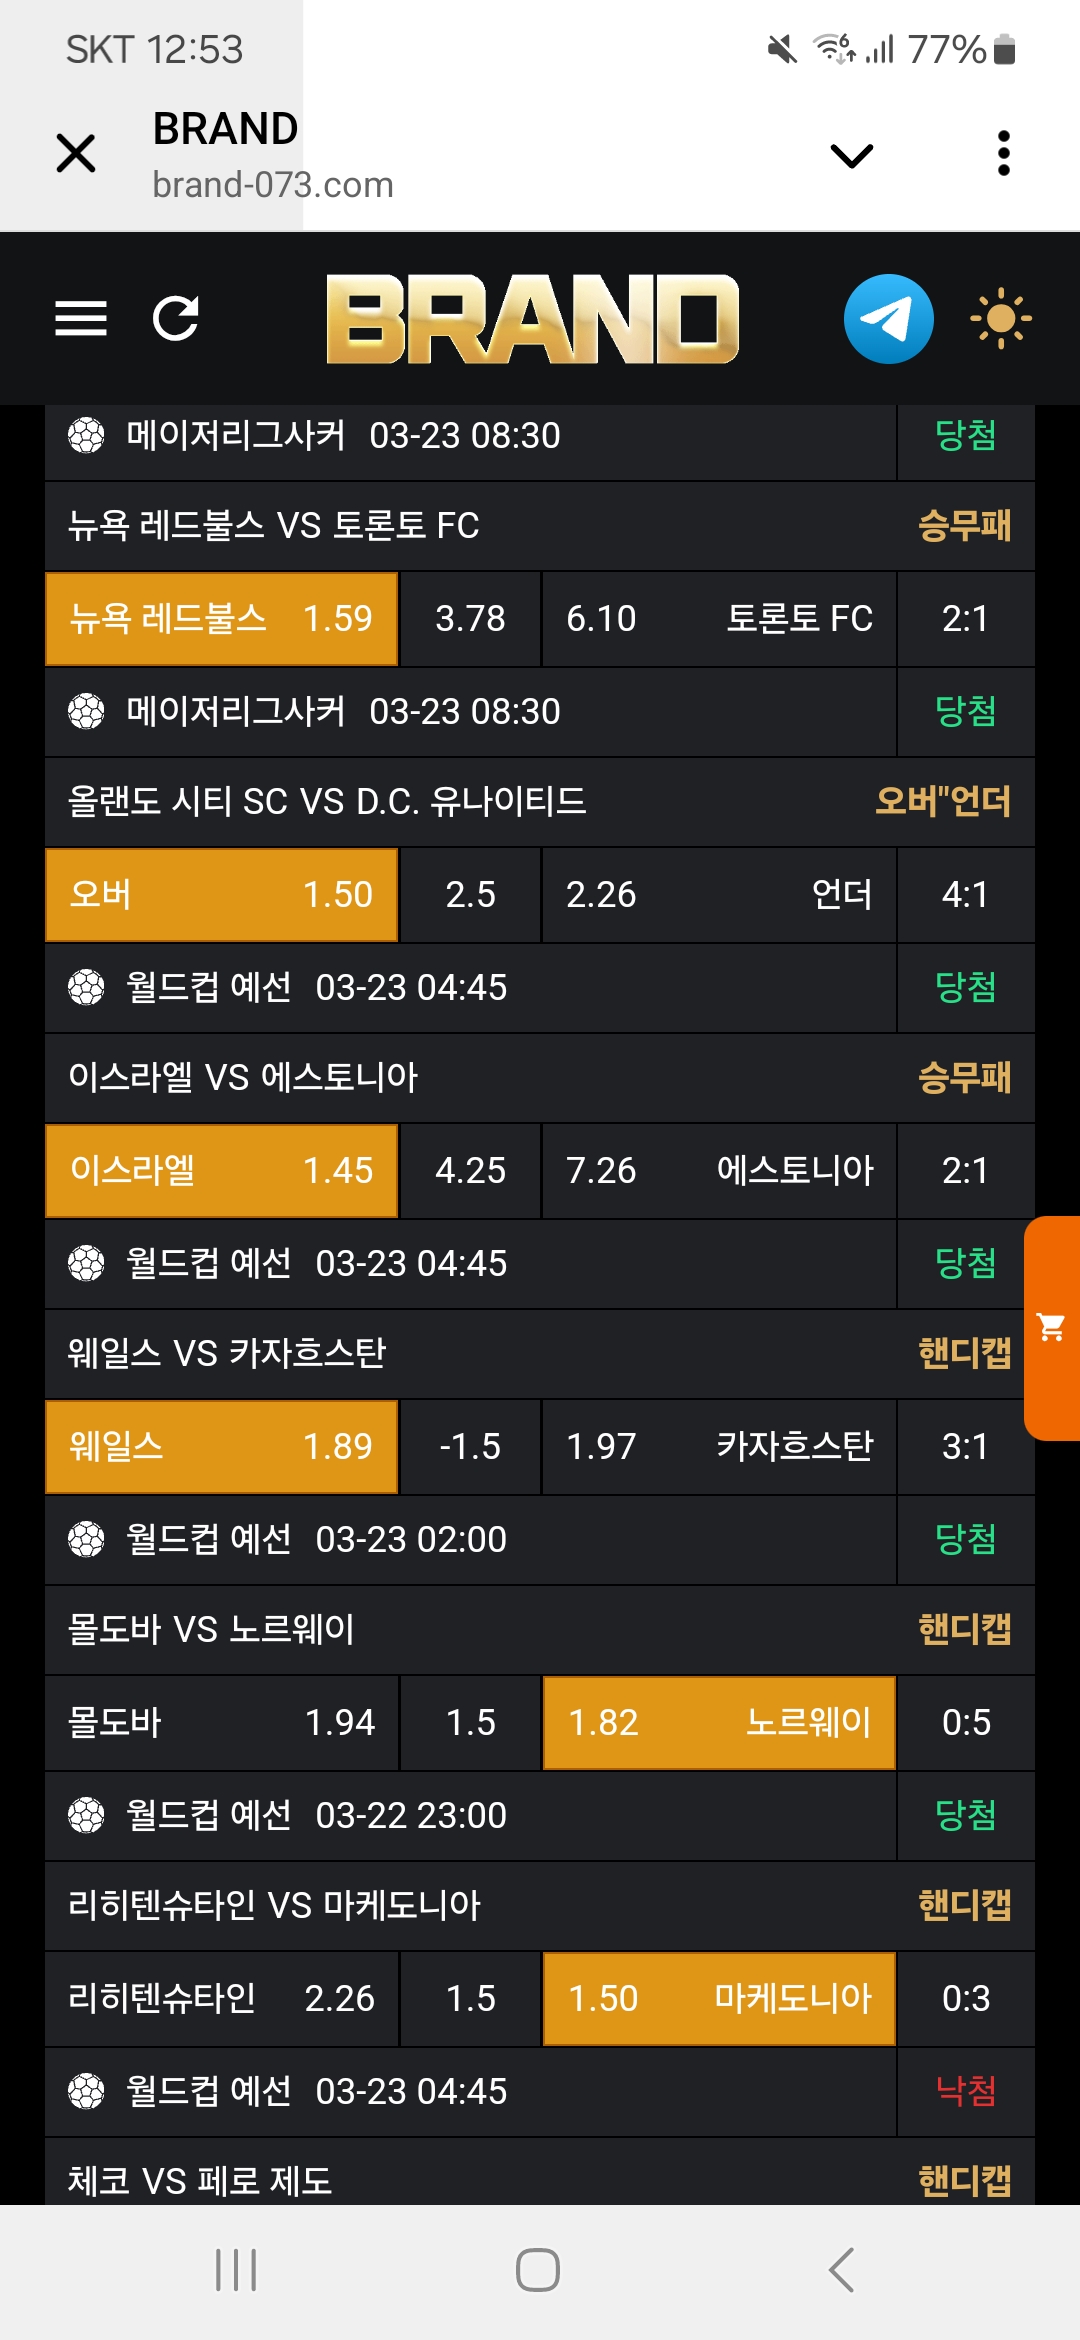This screenshot has width=1080, height=2340.
Task: Open Android recent apps button
Action: tap(237, 2270)
